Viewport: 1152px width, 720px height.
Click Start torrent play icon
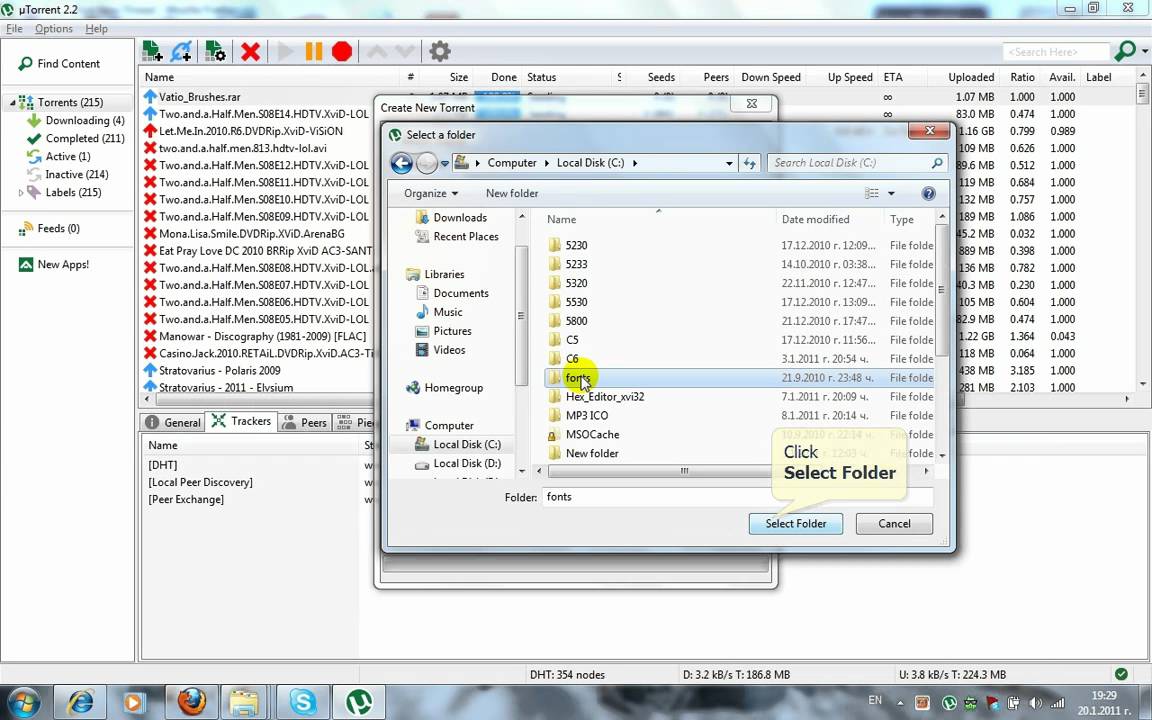[x=286, y=51]
